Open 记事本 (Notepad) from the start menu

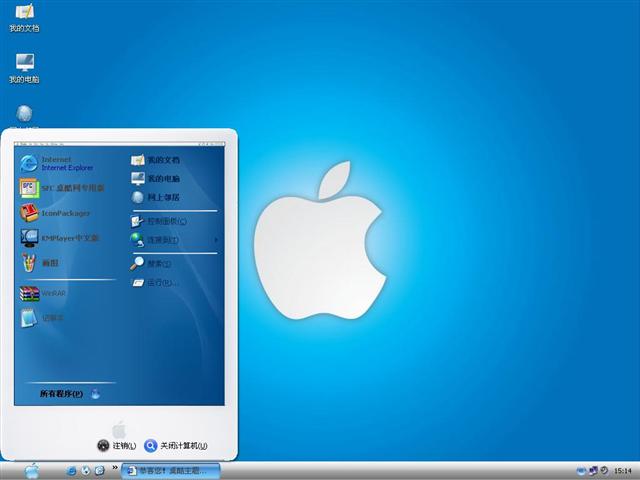point(42,318)
